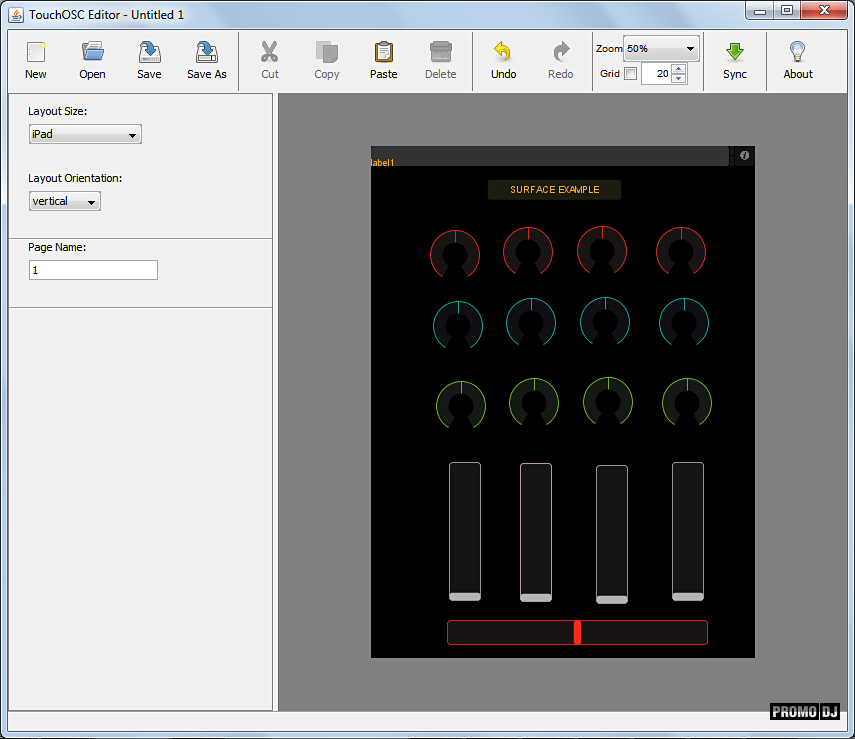The height and width of the screenshot is (739, 855).
Task: Select the Delete toolbar icon
Action: click(x=441, y=52)
